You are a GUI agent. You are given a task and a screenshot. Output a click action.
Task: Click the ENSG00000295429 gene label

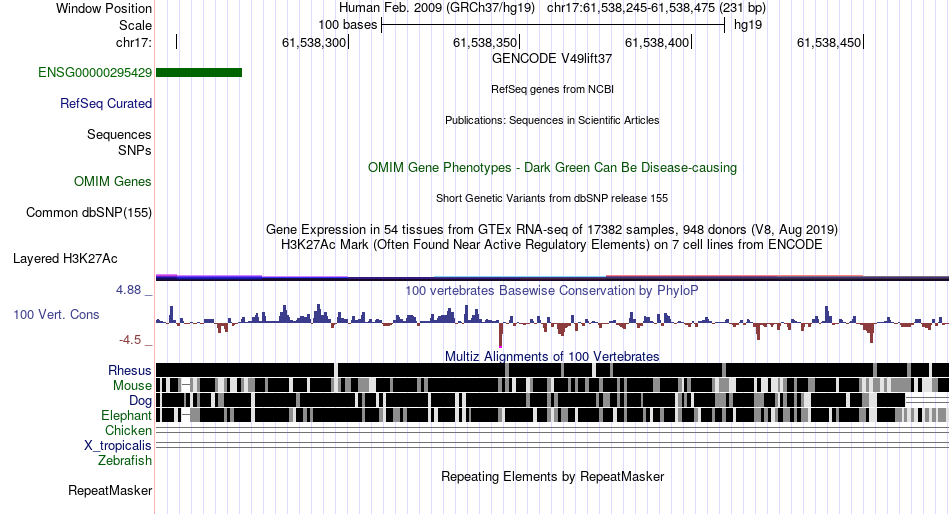pos(95,73)
